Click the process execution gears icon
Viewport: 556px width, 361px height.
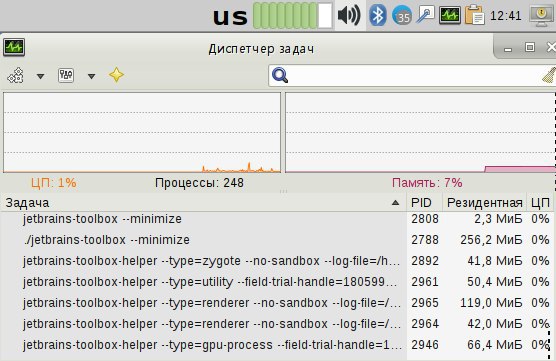[16, 75]
